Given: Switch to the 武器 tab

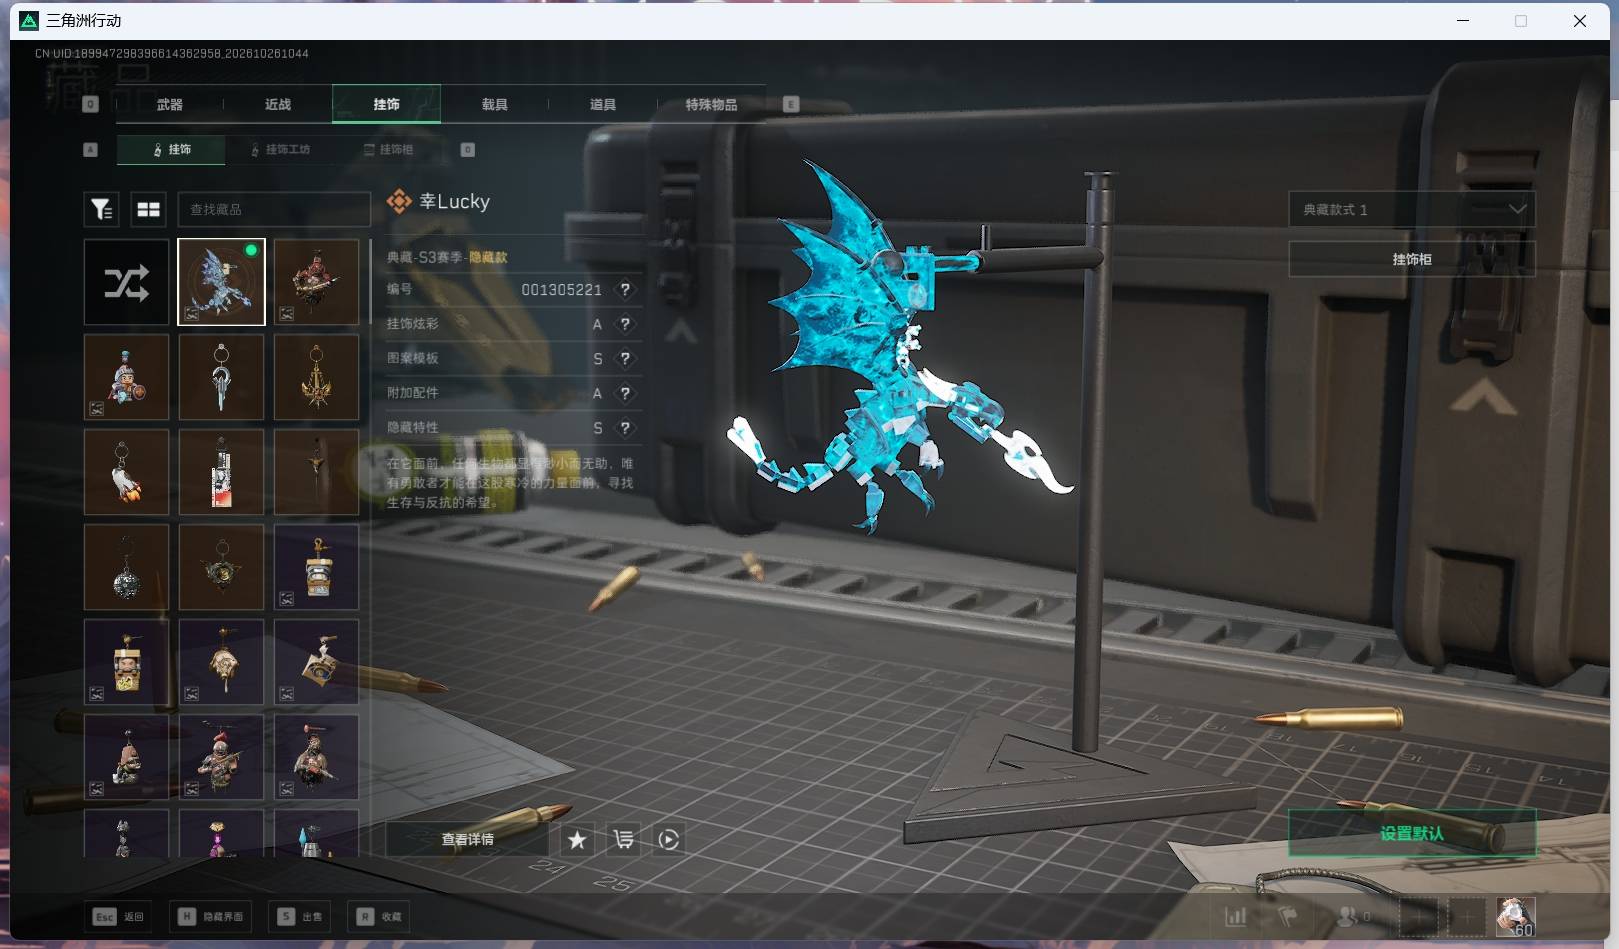Looking at the screenshot, I should tap(169, 104).
